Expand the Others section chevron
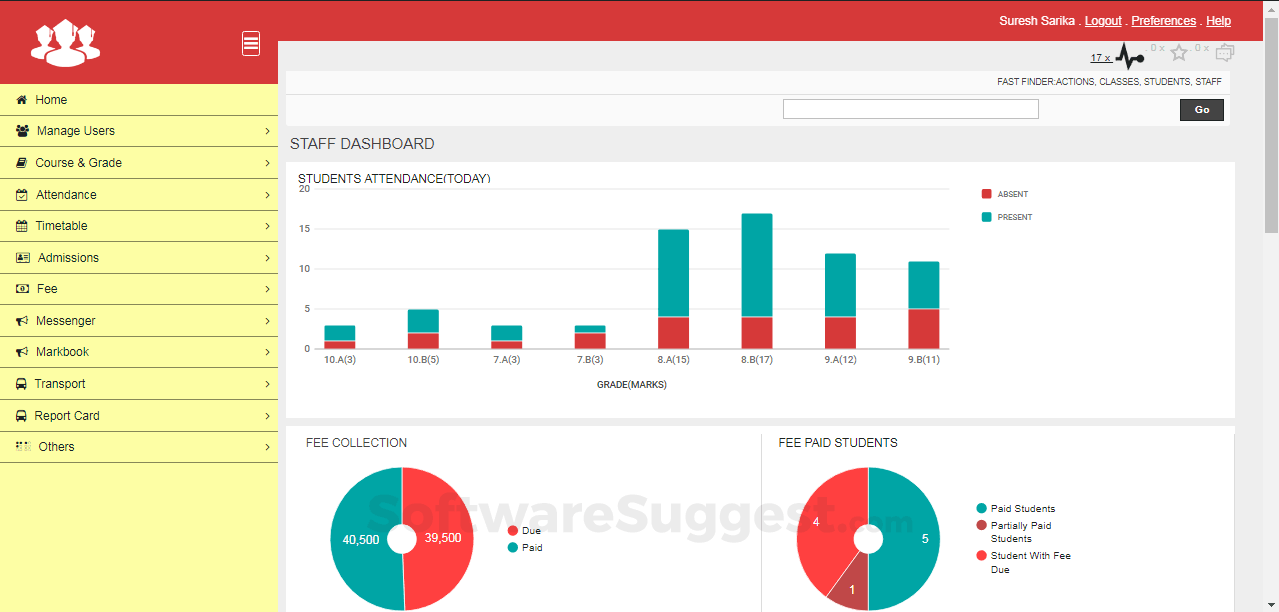The image size is (1279, 612). (268, 446)
